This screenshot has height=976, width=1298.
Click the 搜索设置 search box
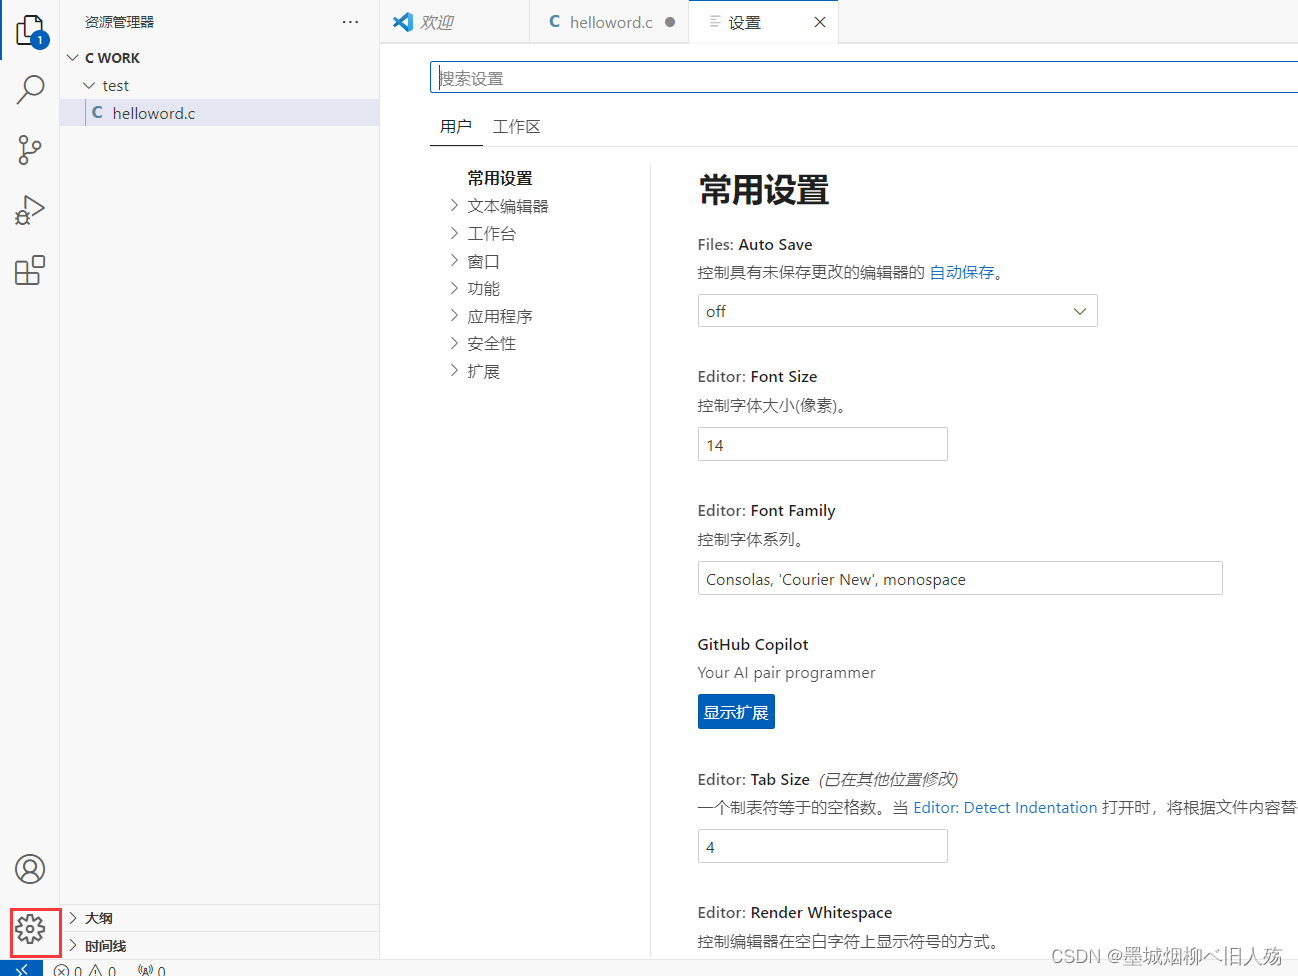(864, 78)
